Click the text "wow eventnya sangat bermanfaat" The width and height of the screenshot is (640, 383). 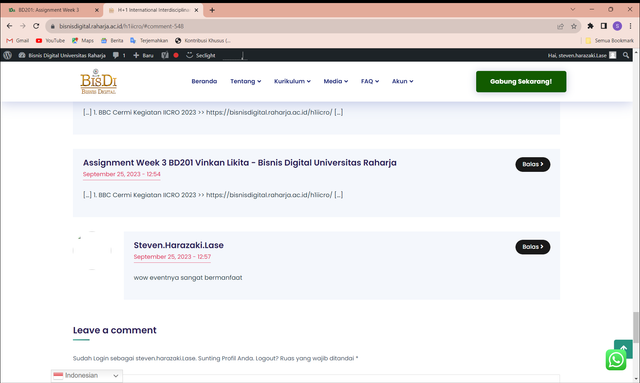(188, 278)
